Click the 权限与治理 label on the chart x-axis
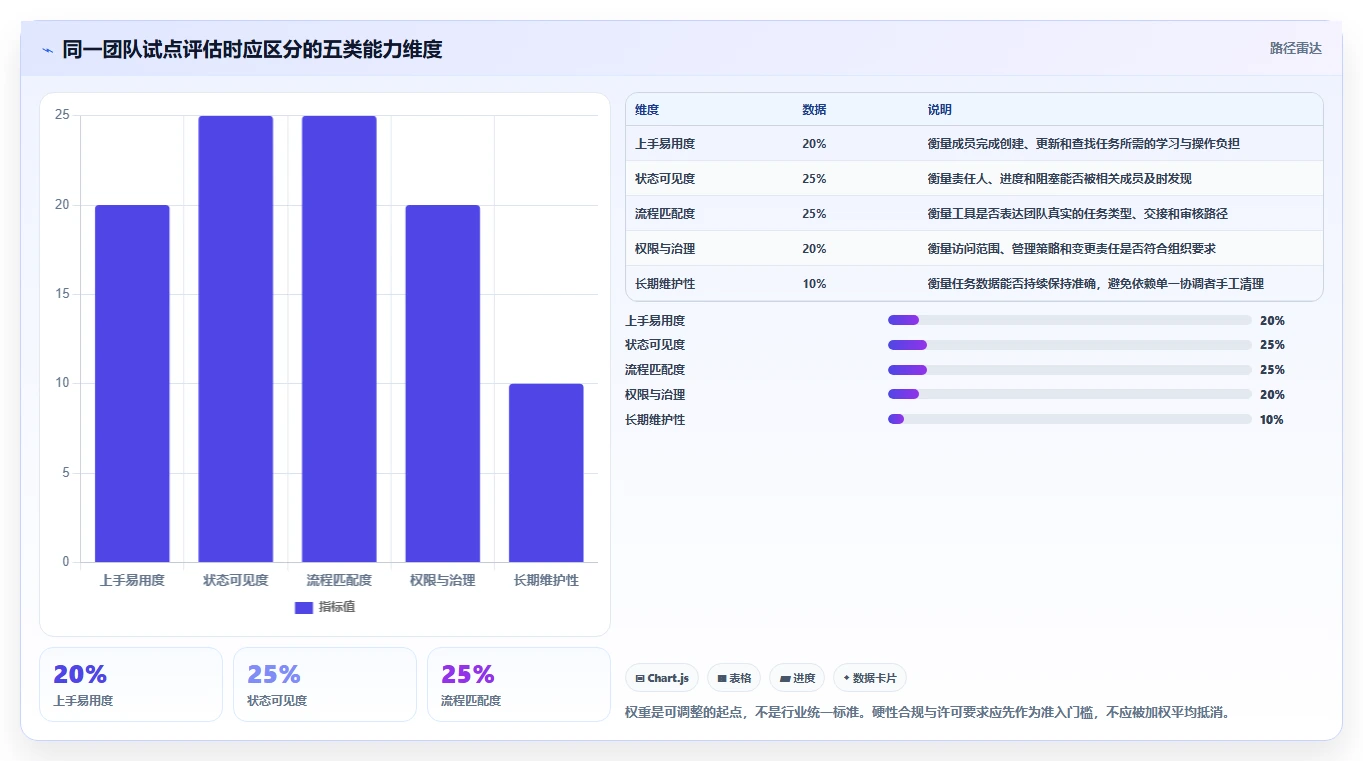The width and height of the screenshot is (1363, 761). (x=443, y=580)
